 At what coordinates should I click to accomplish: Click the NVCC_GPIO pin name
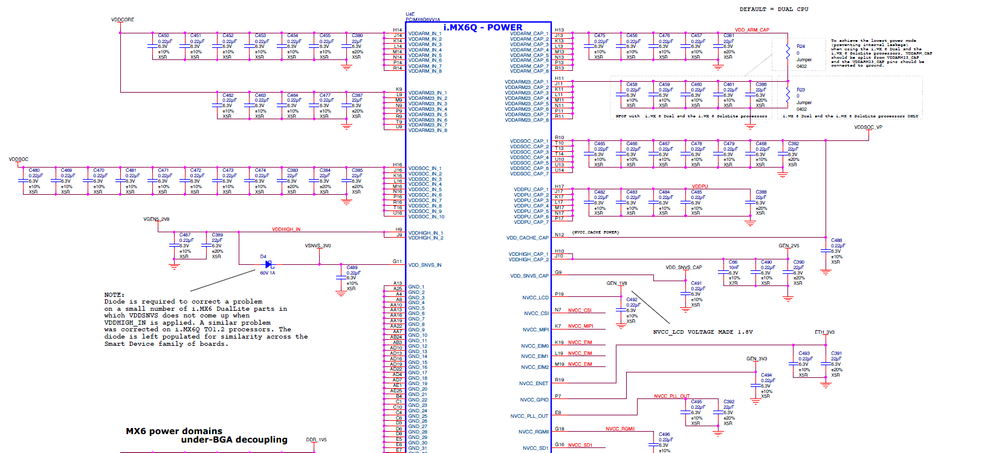[535, 400]
